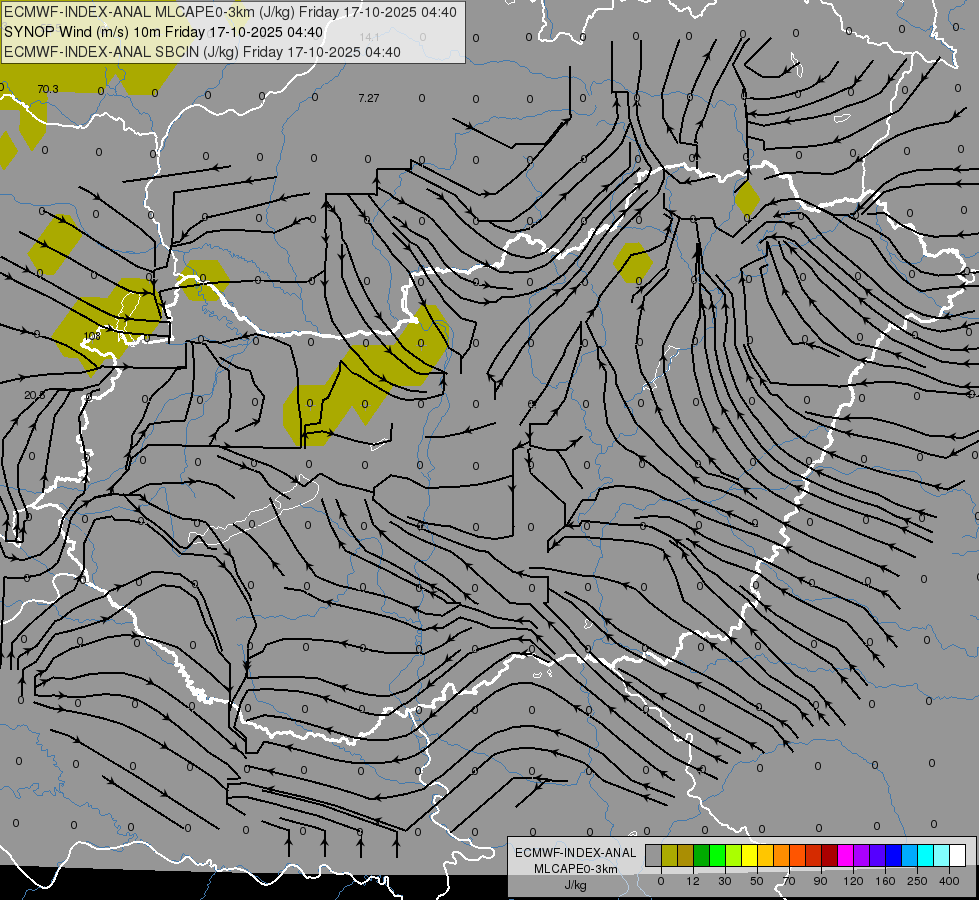The width and height of the screenshot is (979, 900).
Task: Click the legend text MLCAPE0-3km
Action: click(x=576, y=869)
